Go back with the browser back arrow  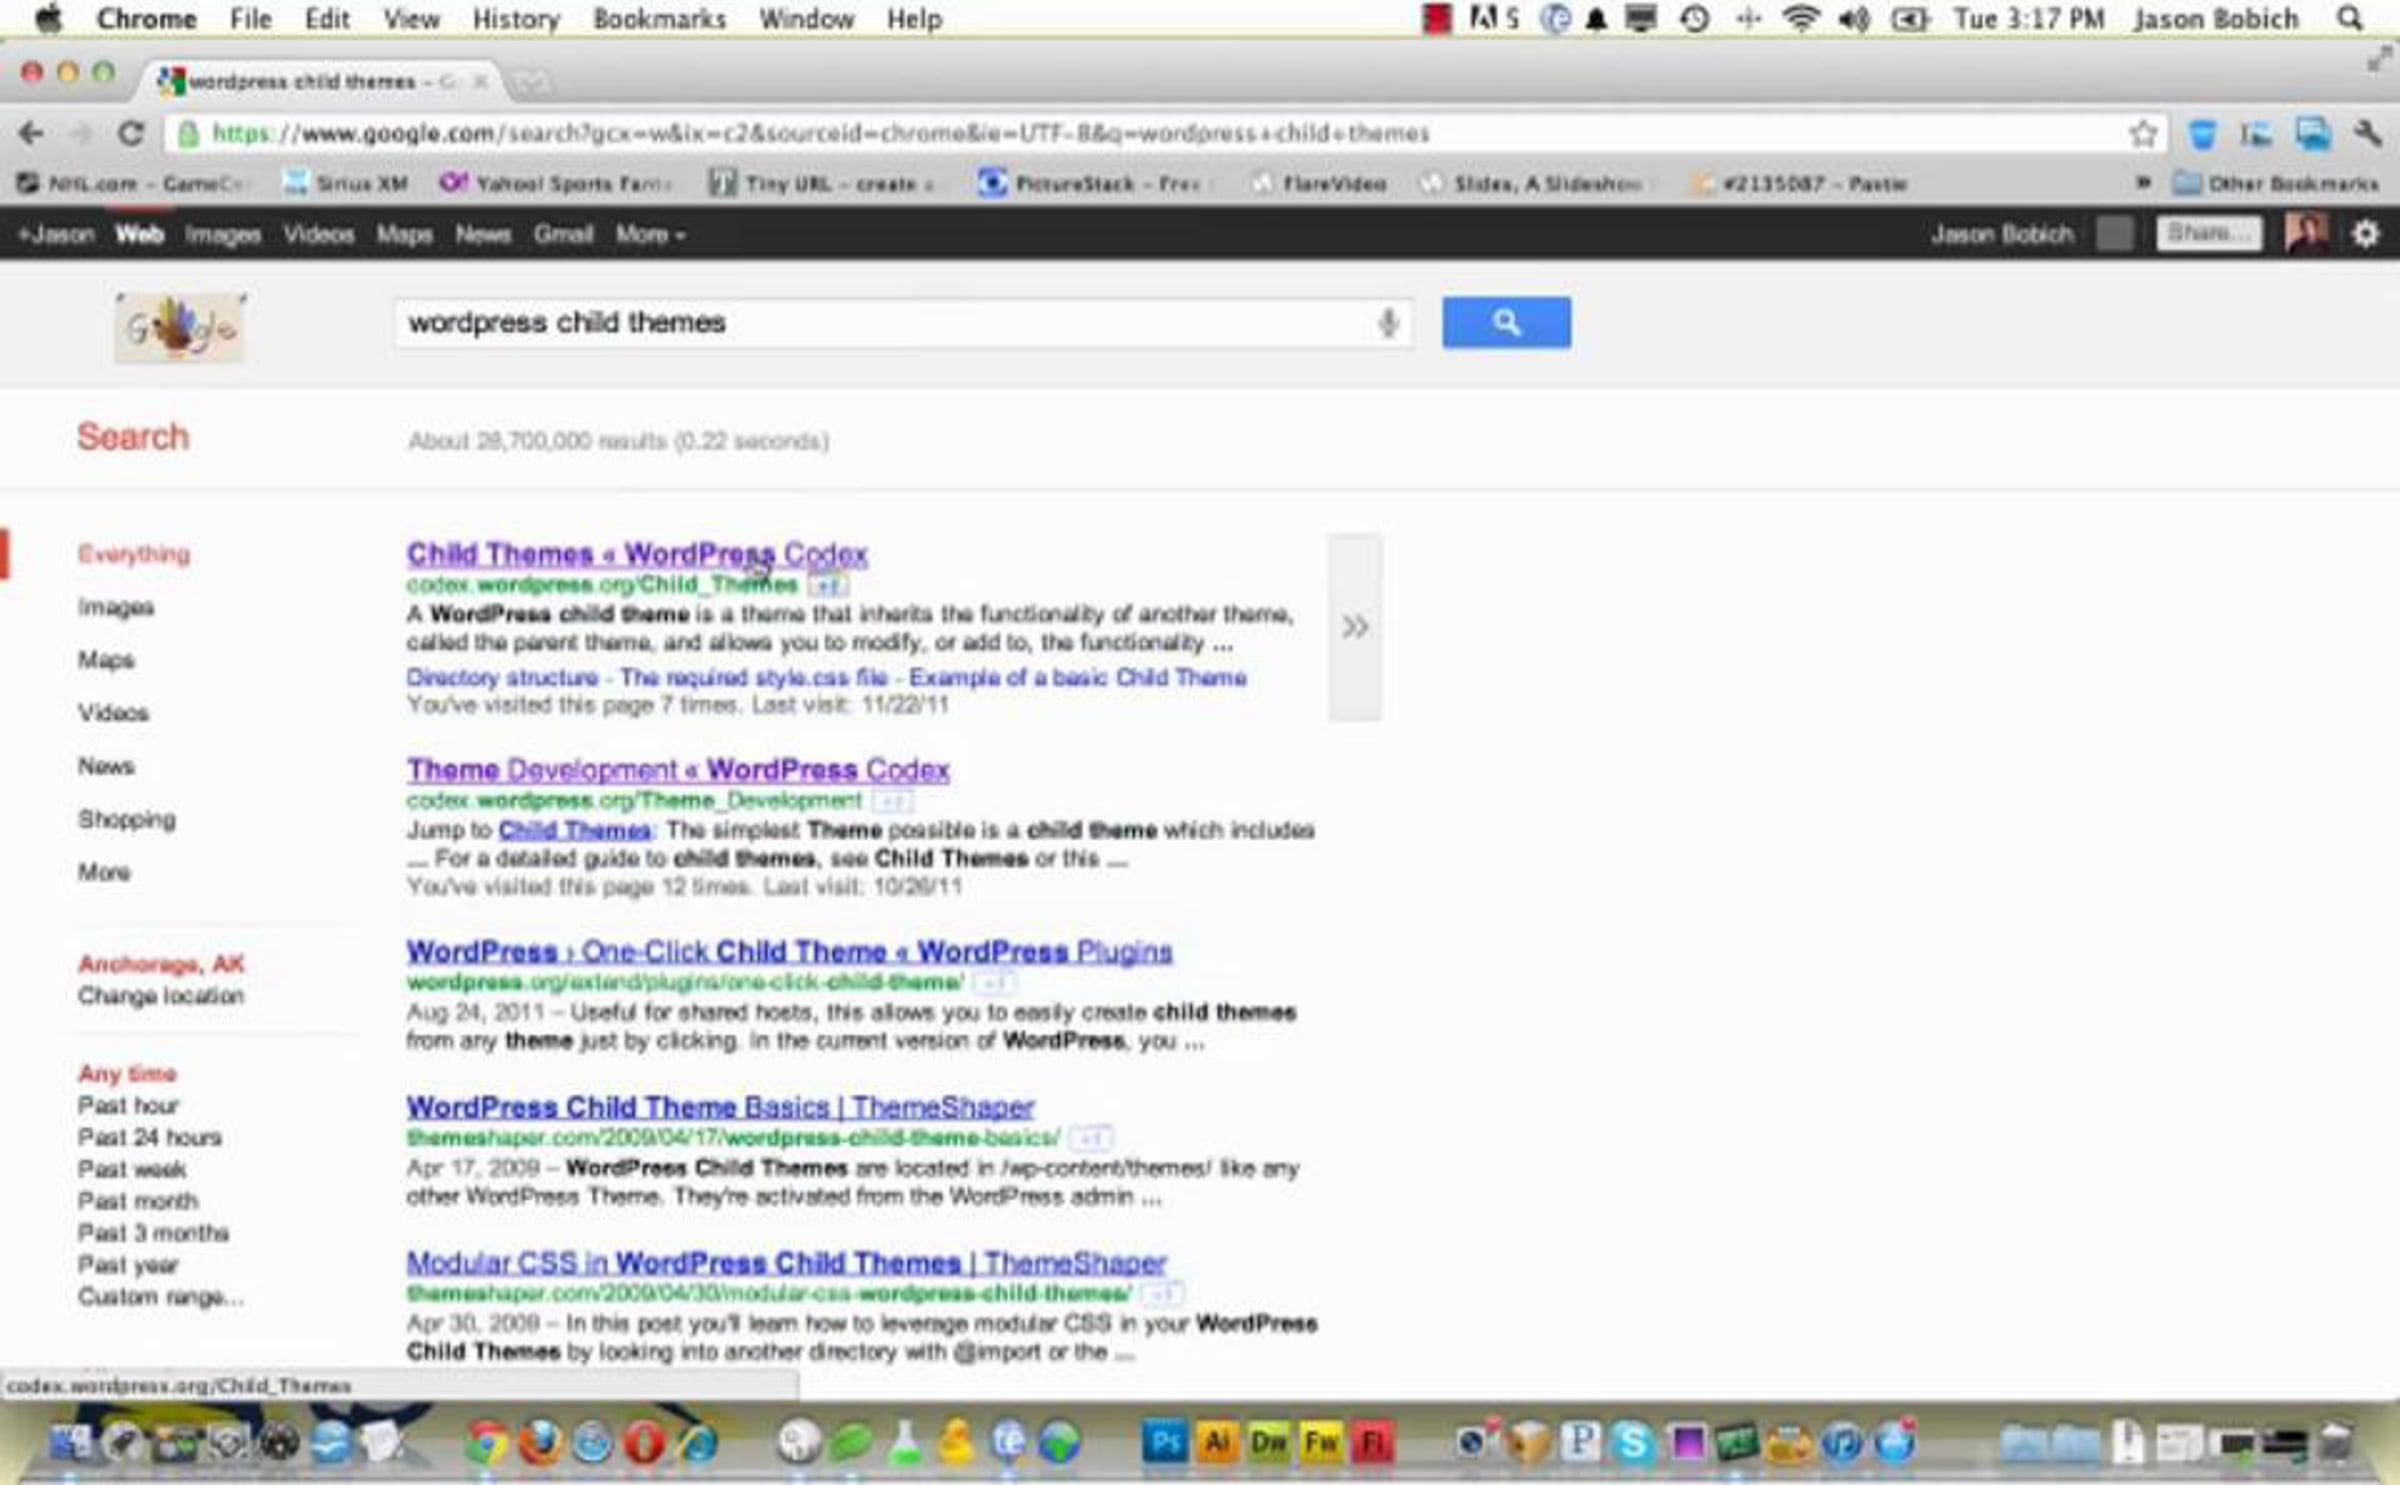click(31, 133)
